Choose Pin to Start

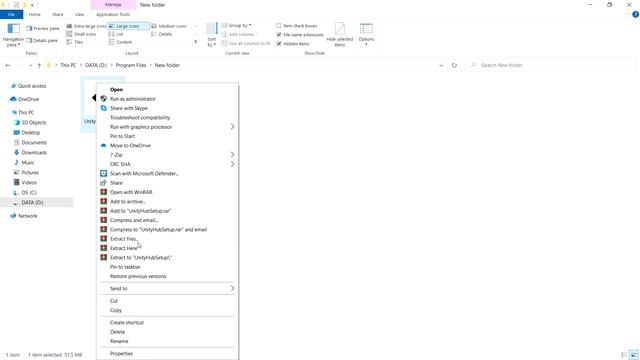(x=167, y=136)
